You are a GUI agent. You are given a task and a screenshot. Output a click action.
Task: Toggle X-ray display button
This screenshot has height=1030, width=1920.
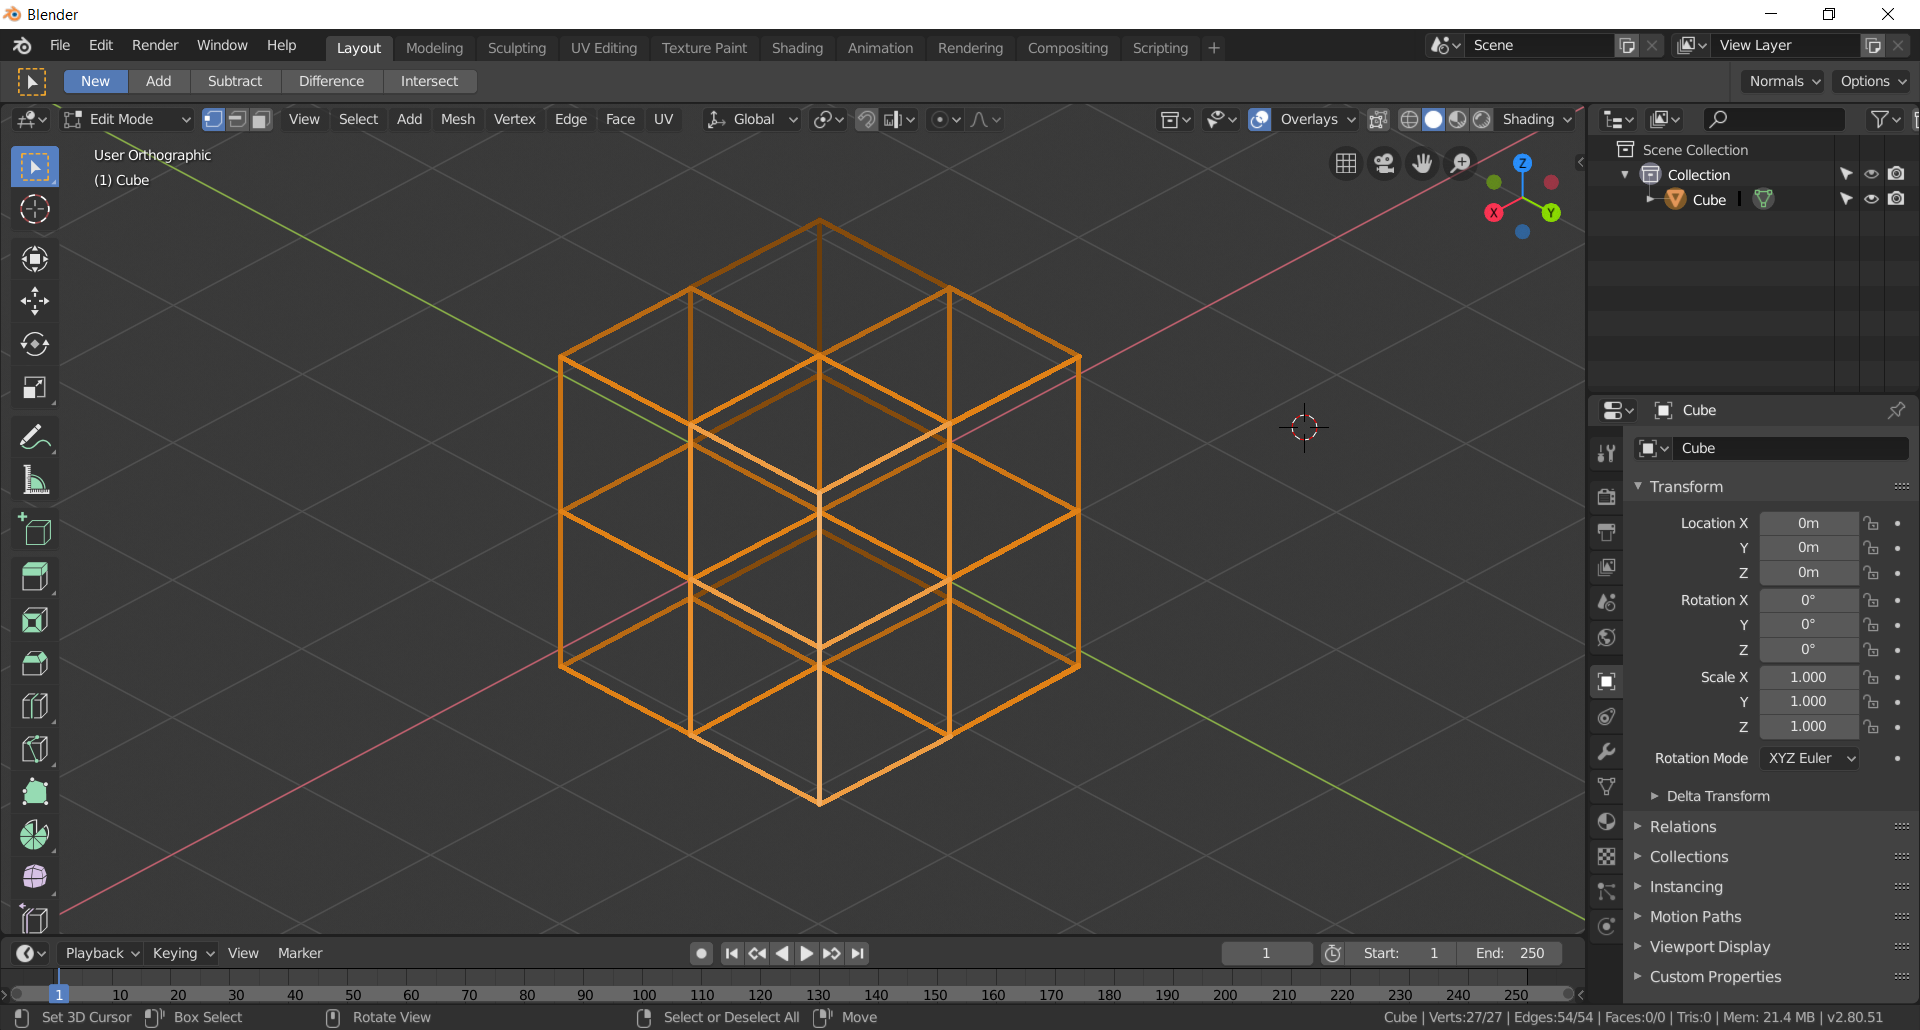pos(1378,120)
